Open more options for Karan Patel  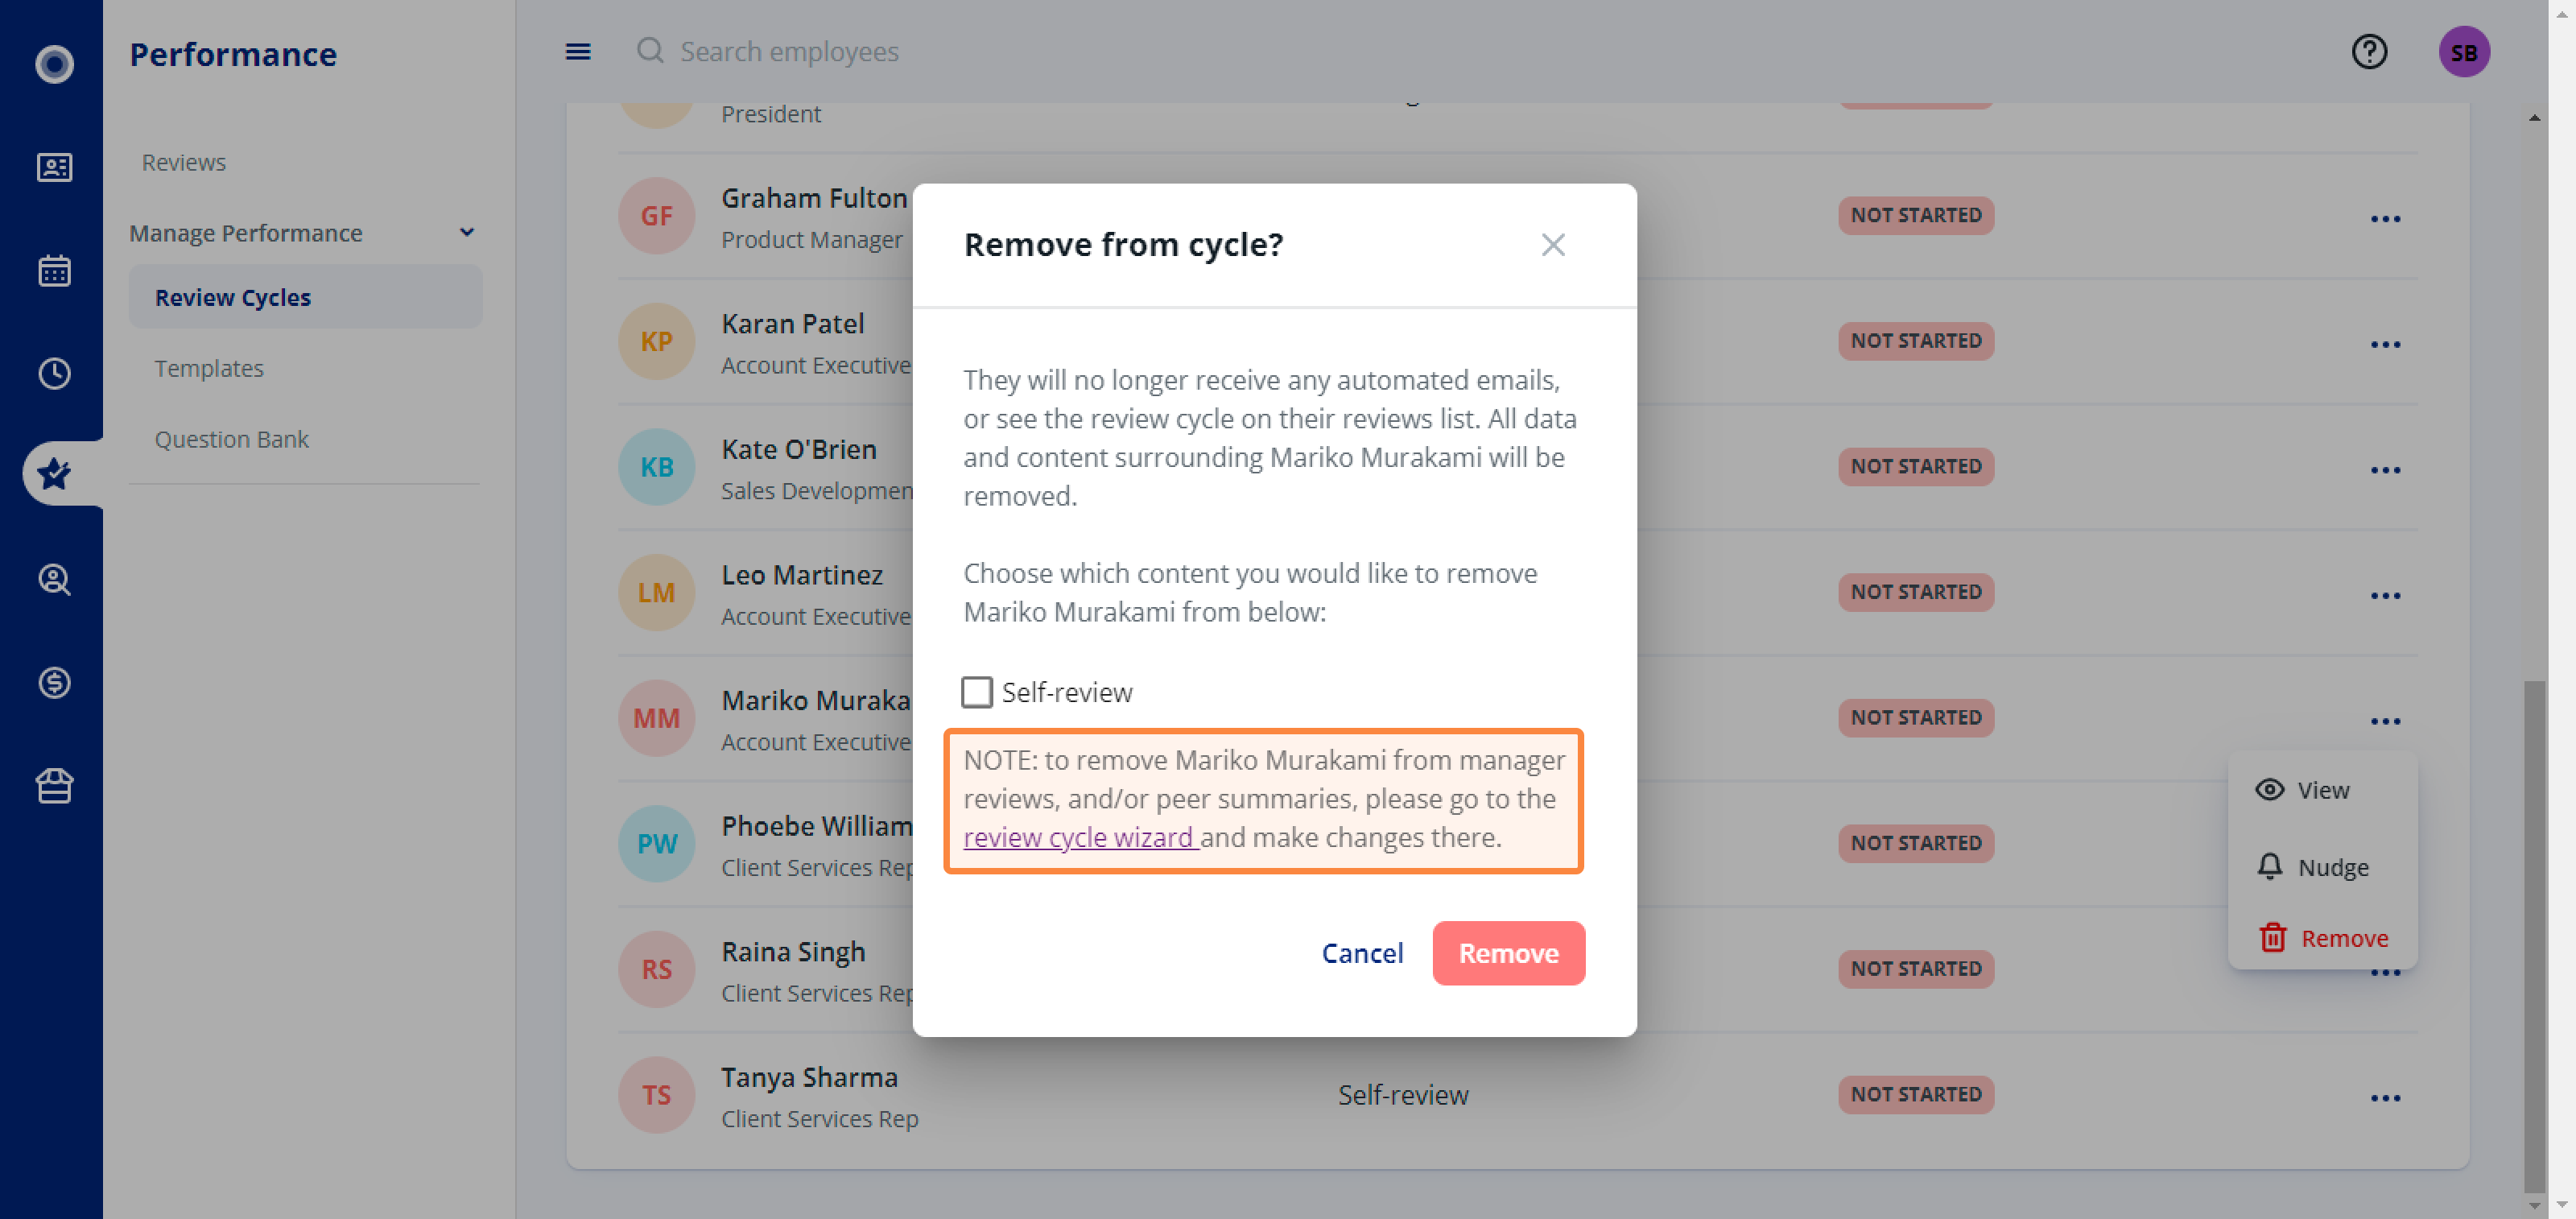2385,344
